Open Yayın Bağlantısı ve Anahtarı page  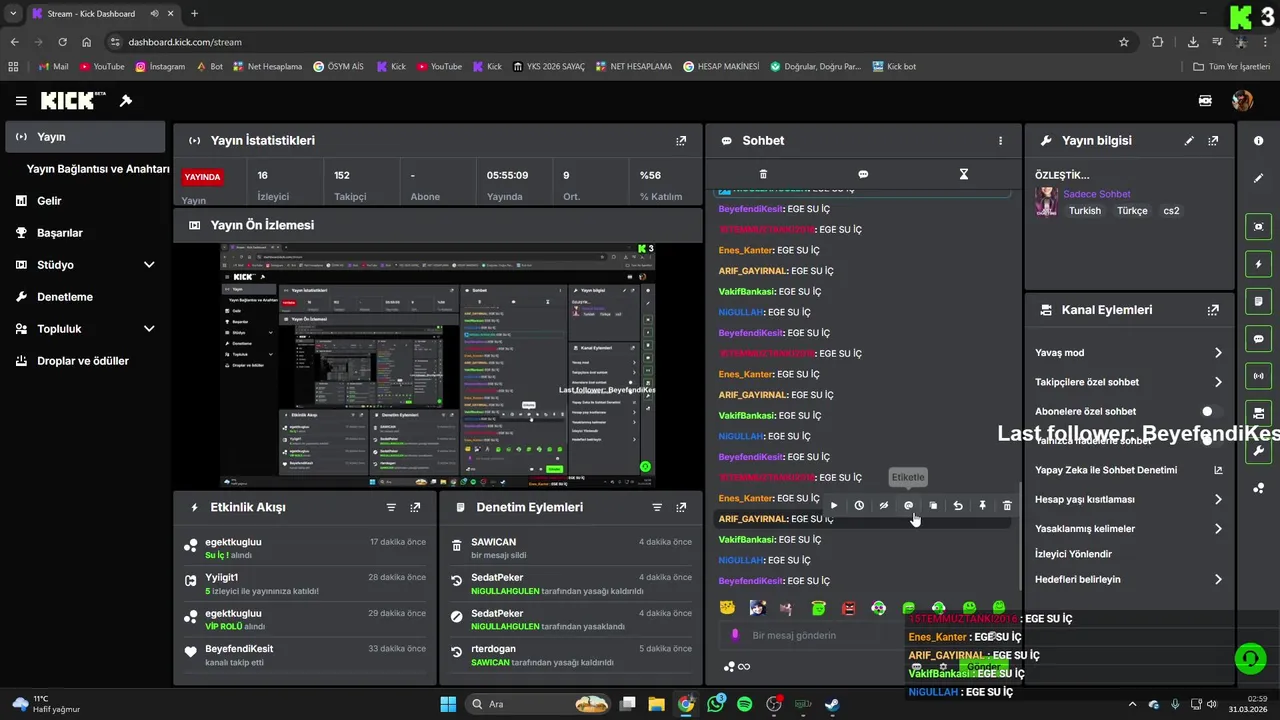coord(98,169)
